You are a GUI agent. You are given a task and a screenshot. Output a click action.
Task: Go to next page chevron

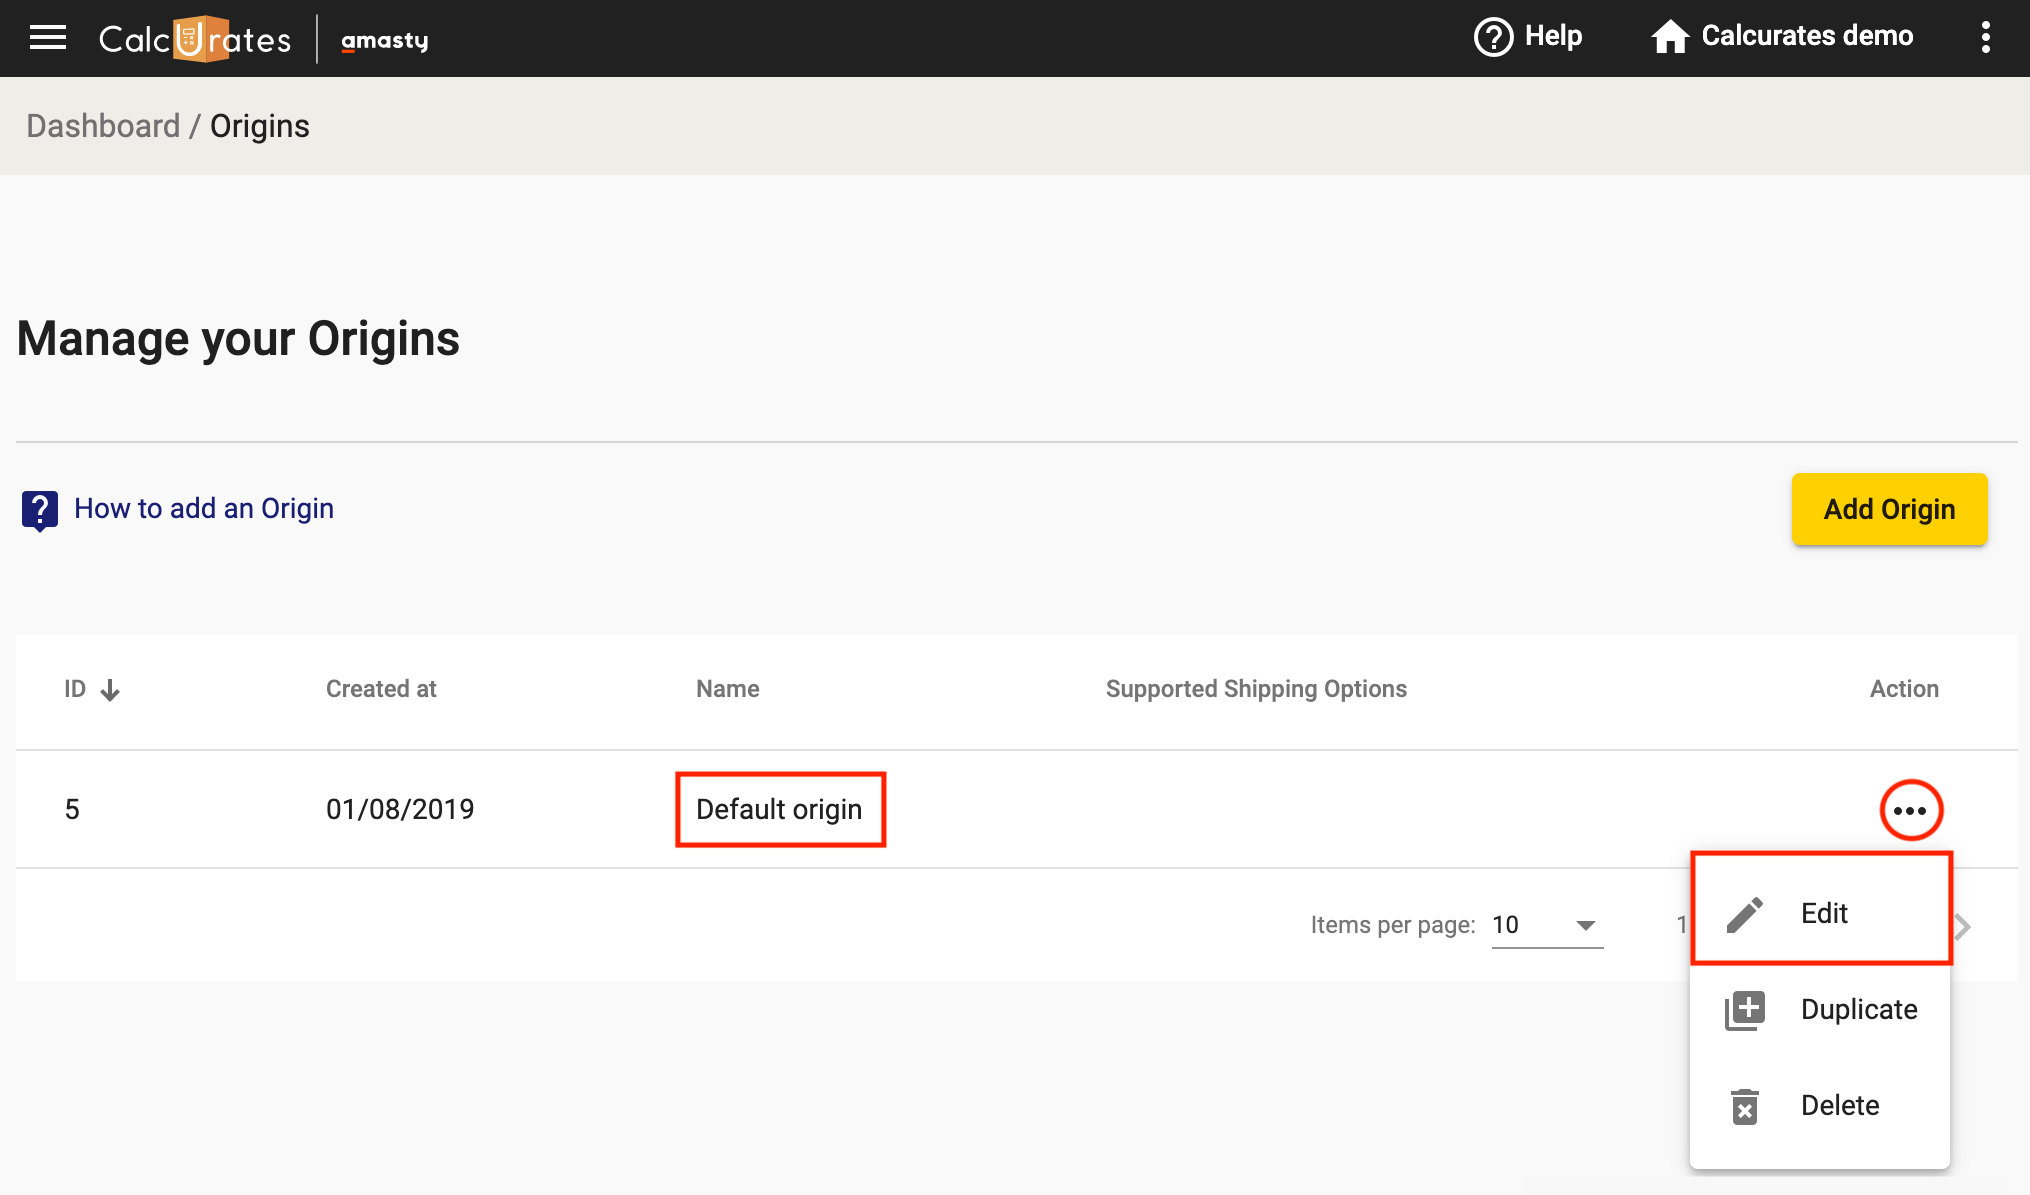(x=1963, y=927)
